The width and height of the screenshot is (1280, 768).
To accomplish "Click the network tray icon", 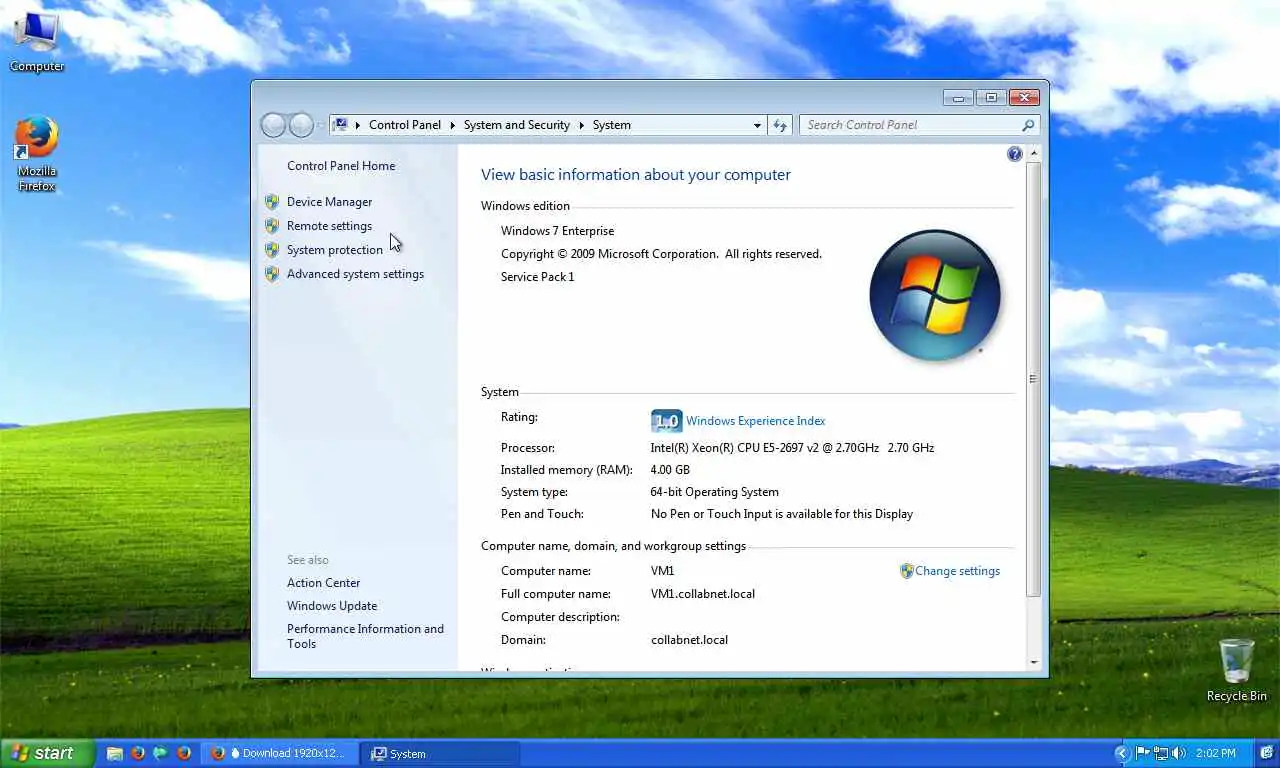I will coord(1160,753).
